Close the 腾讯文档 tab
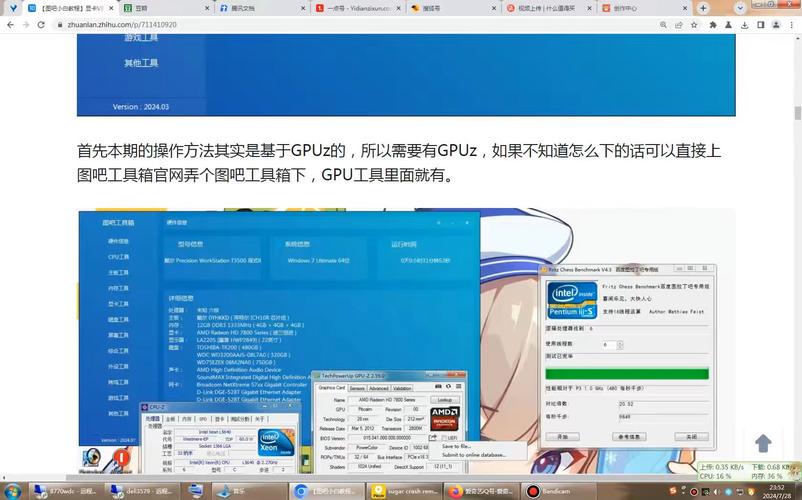The height and width of the screenshot is (500, 802). 303,8
